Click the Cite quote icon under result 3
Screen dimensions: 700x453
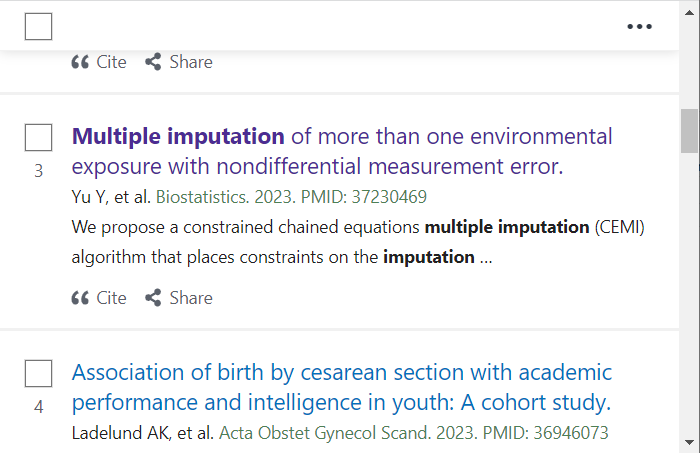80,298
